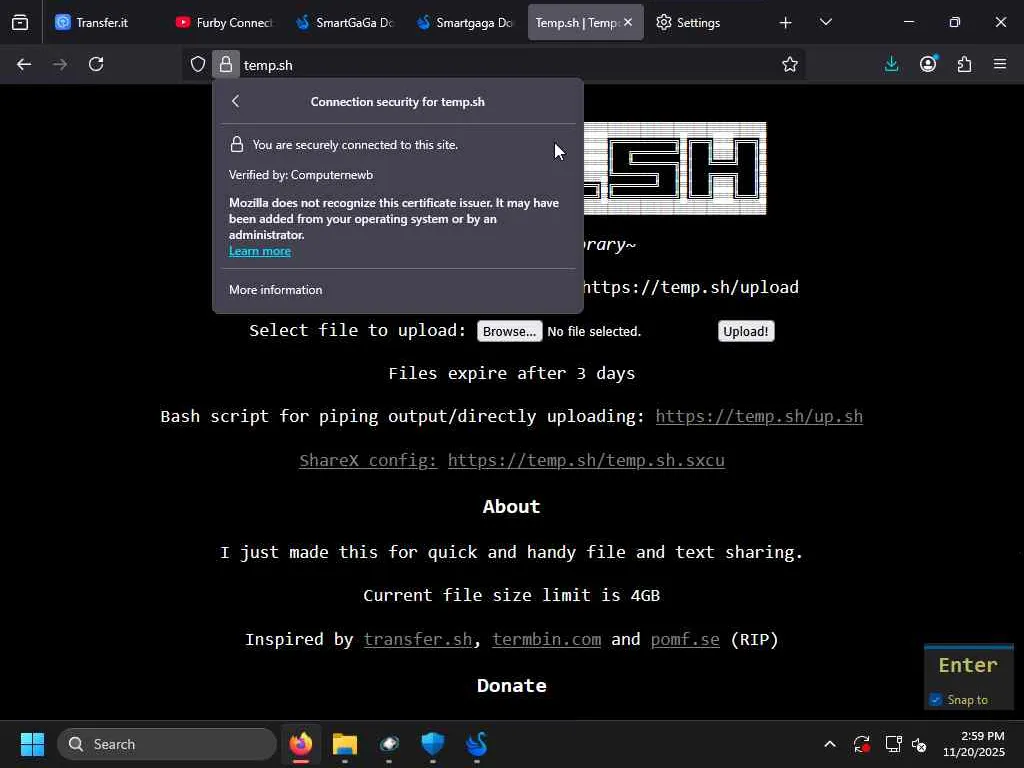Go forward one page
1024x768 pixels.
(x=59, y=64)
